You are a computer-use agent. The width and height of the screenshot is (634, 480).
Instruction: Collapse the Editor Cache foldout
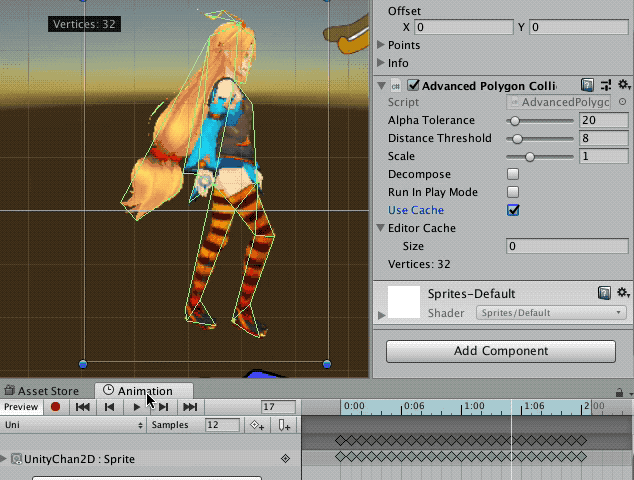380,228
